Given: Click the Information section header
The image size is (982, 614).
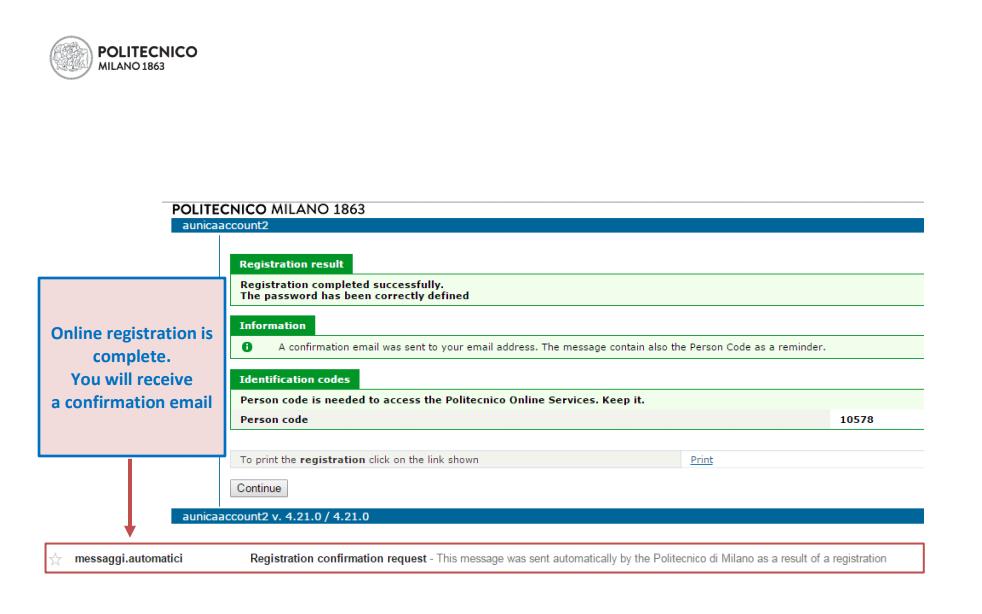Looking at the screenshot, I should click(272, 326).
